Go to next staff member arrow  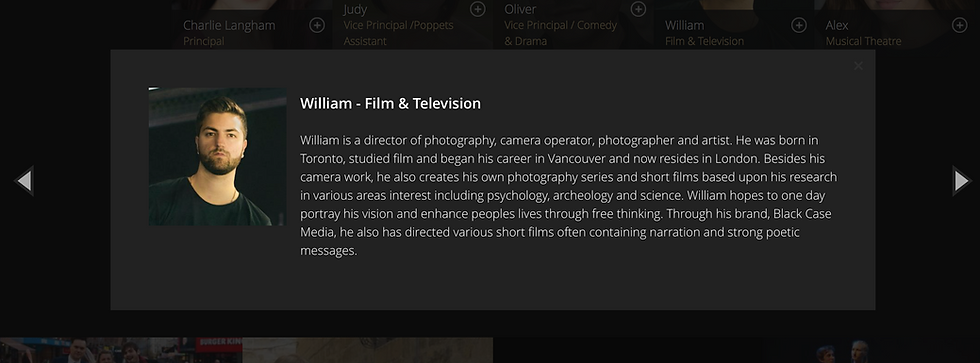click(x=962, y=181)
